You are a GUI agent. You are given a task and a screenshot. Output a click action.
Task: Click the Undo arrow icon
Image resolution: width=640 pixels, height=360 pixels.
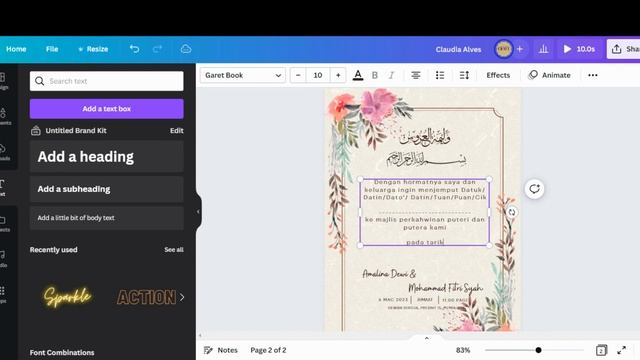tap(134, 49)
